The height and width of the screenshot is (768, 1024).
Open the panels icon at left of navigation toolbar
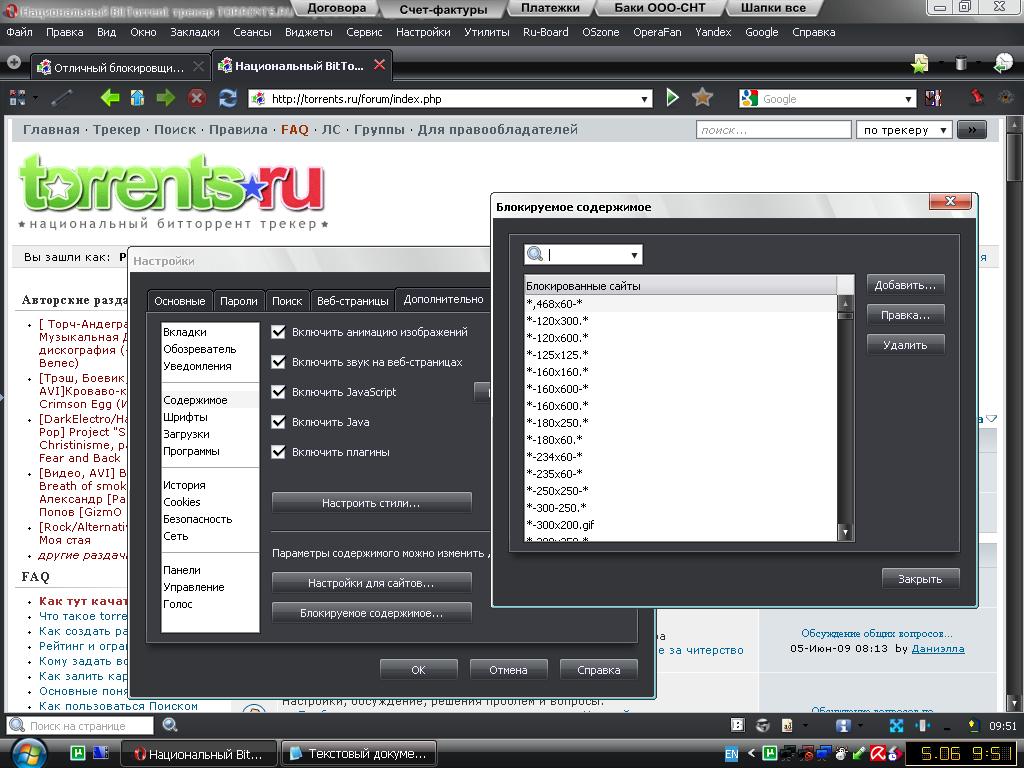pos(18,98)
